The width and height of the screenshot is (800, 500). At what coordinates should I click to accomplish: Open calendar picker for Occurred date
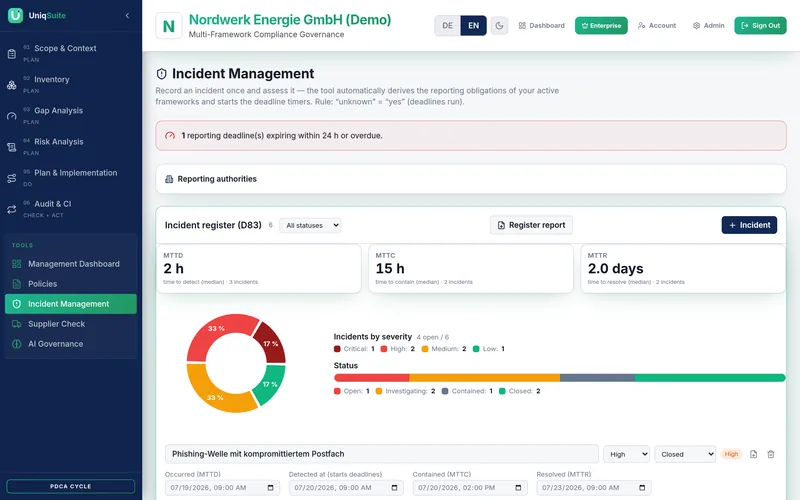click(271, 488)
